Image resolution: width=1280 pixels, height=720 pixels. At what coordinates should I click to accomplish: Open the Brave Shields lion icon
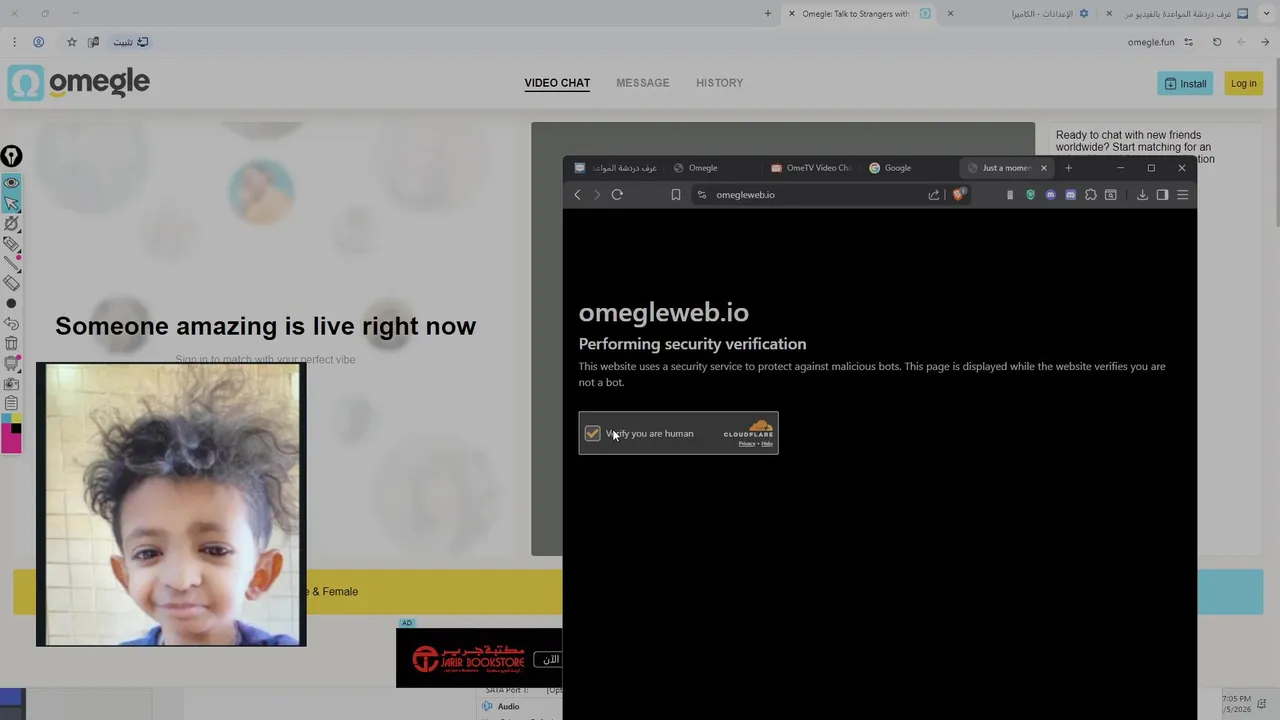(958, 195)
